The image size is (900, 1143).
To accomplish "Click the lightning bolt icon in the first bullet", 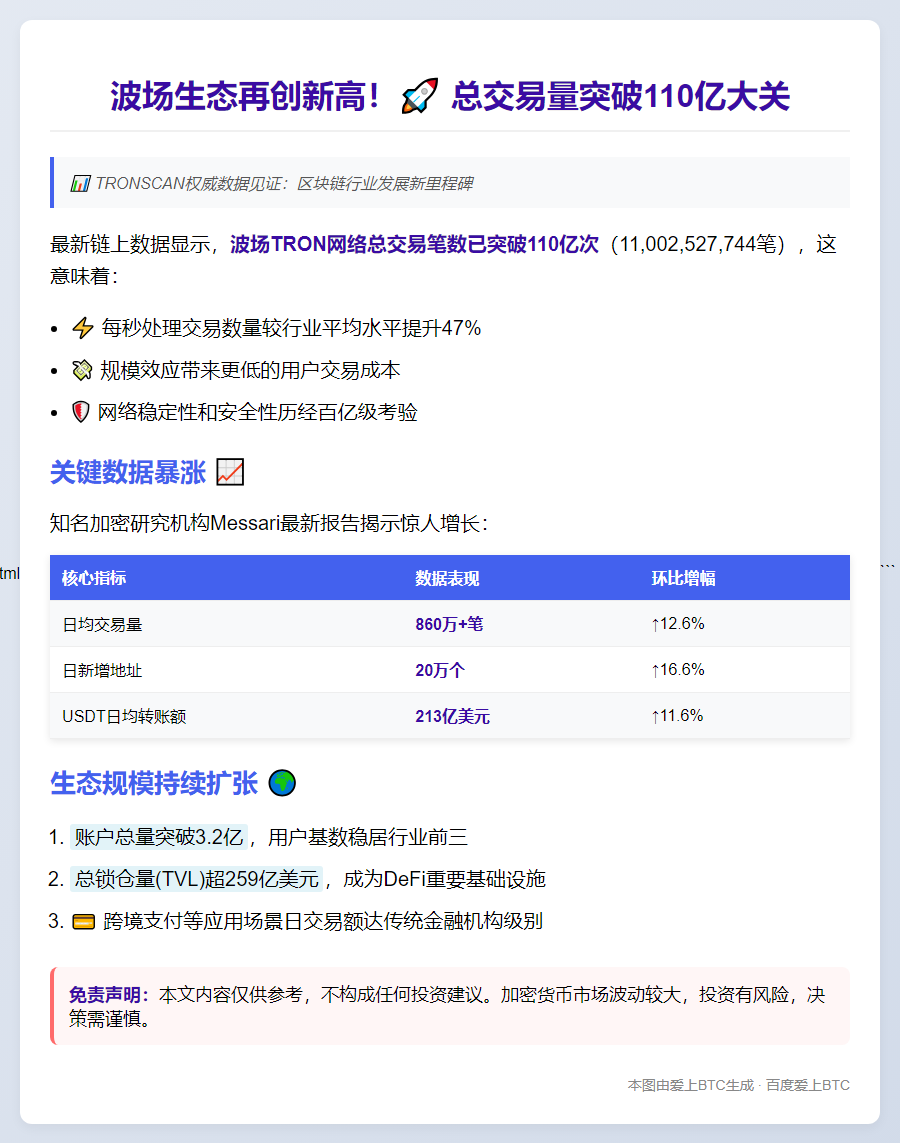I will tap(80, 327).
